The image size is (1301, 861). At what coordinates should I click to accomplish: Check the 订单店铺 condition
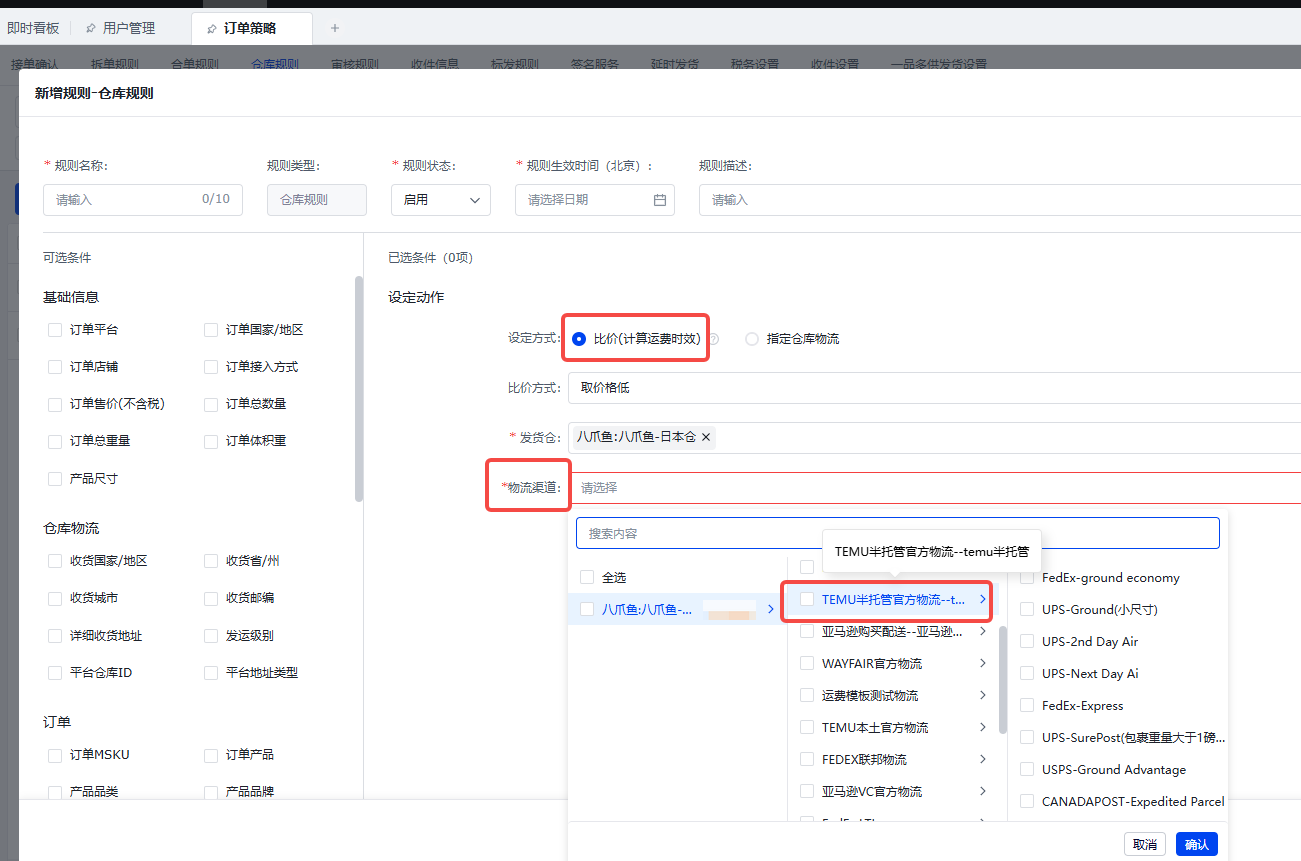click(x=55, y=367)
